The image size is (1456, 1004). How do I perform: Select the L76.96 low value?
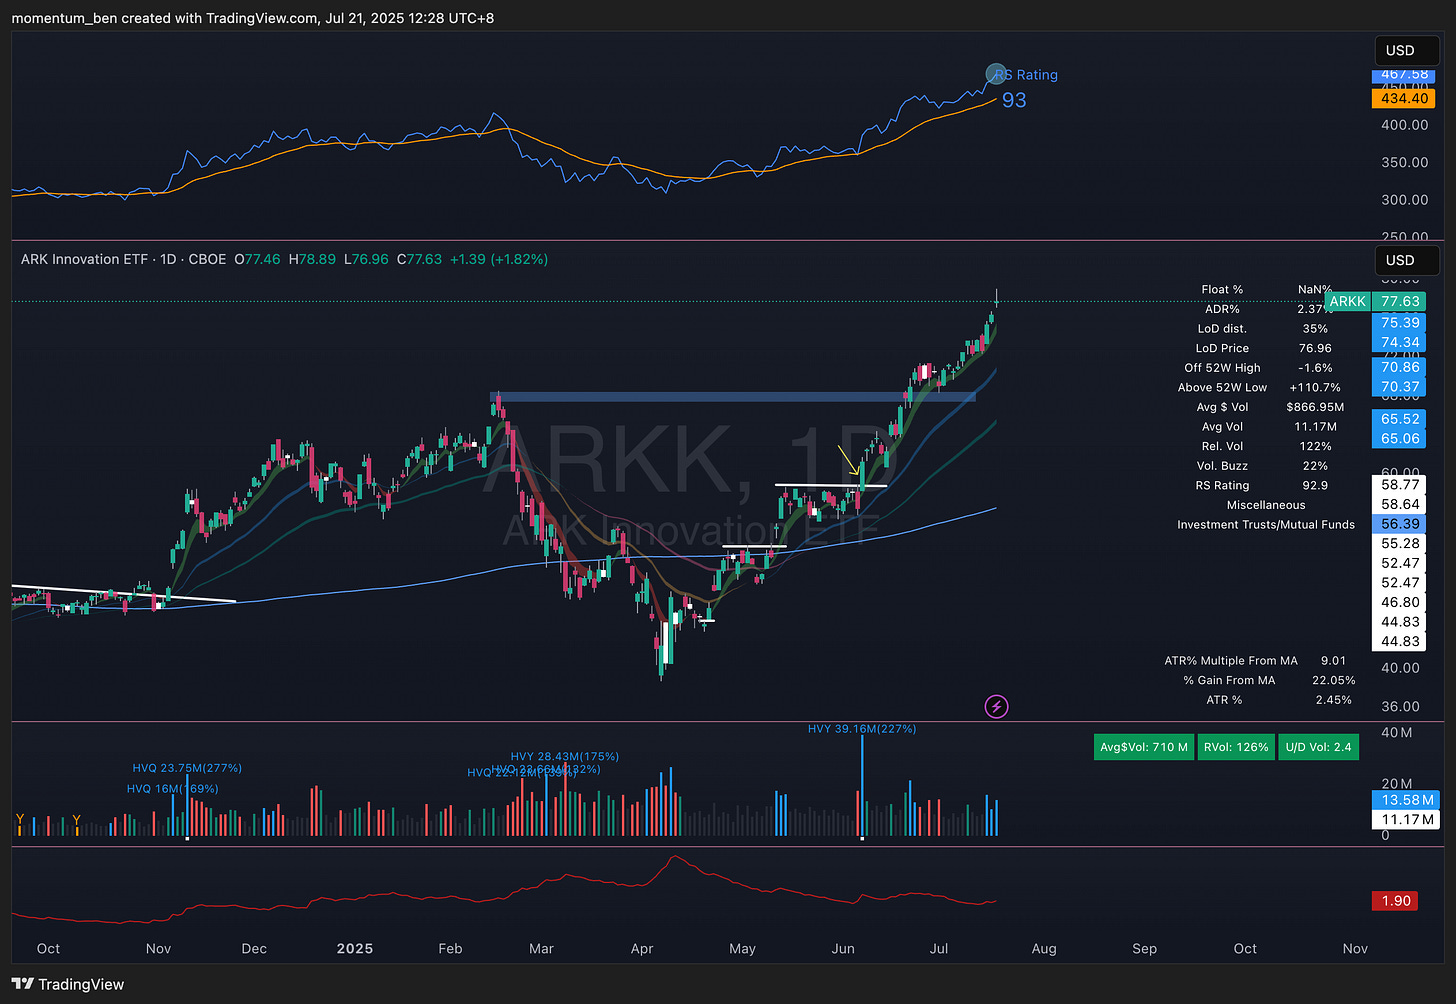pos(365,259)
